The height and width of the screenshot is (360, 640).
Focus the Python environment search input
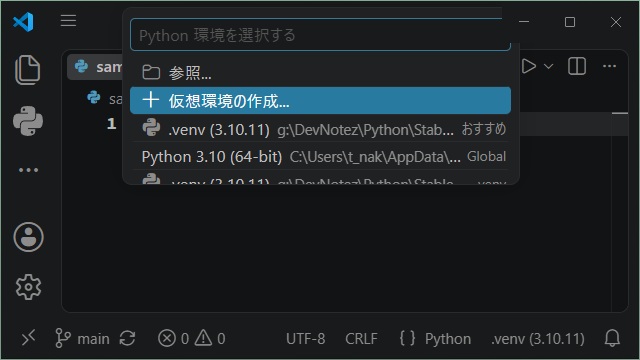tap(320, 35)
